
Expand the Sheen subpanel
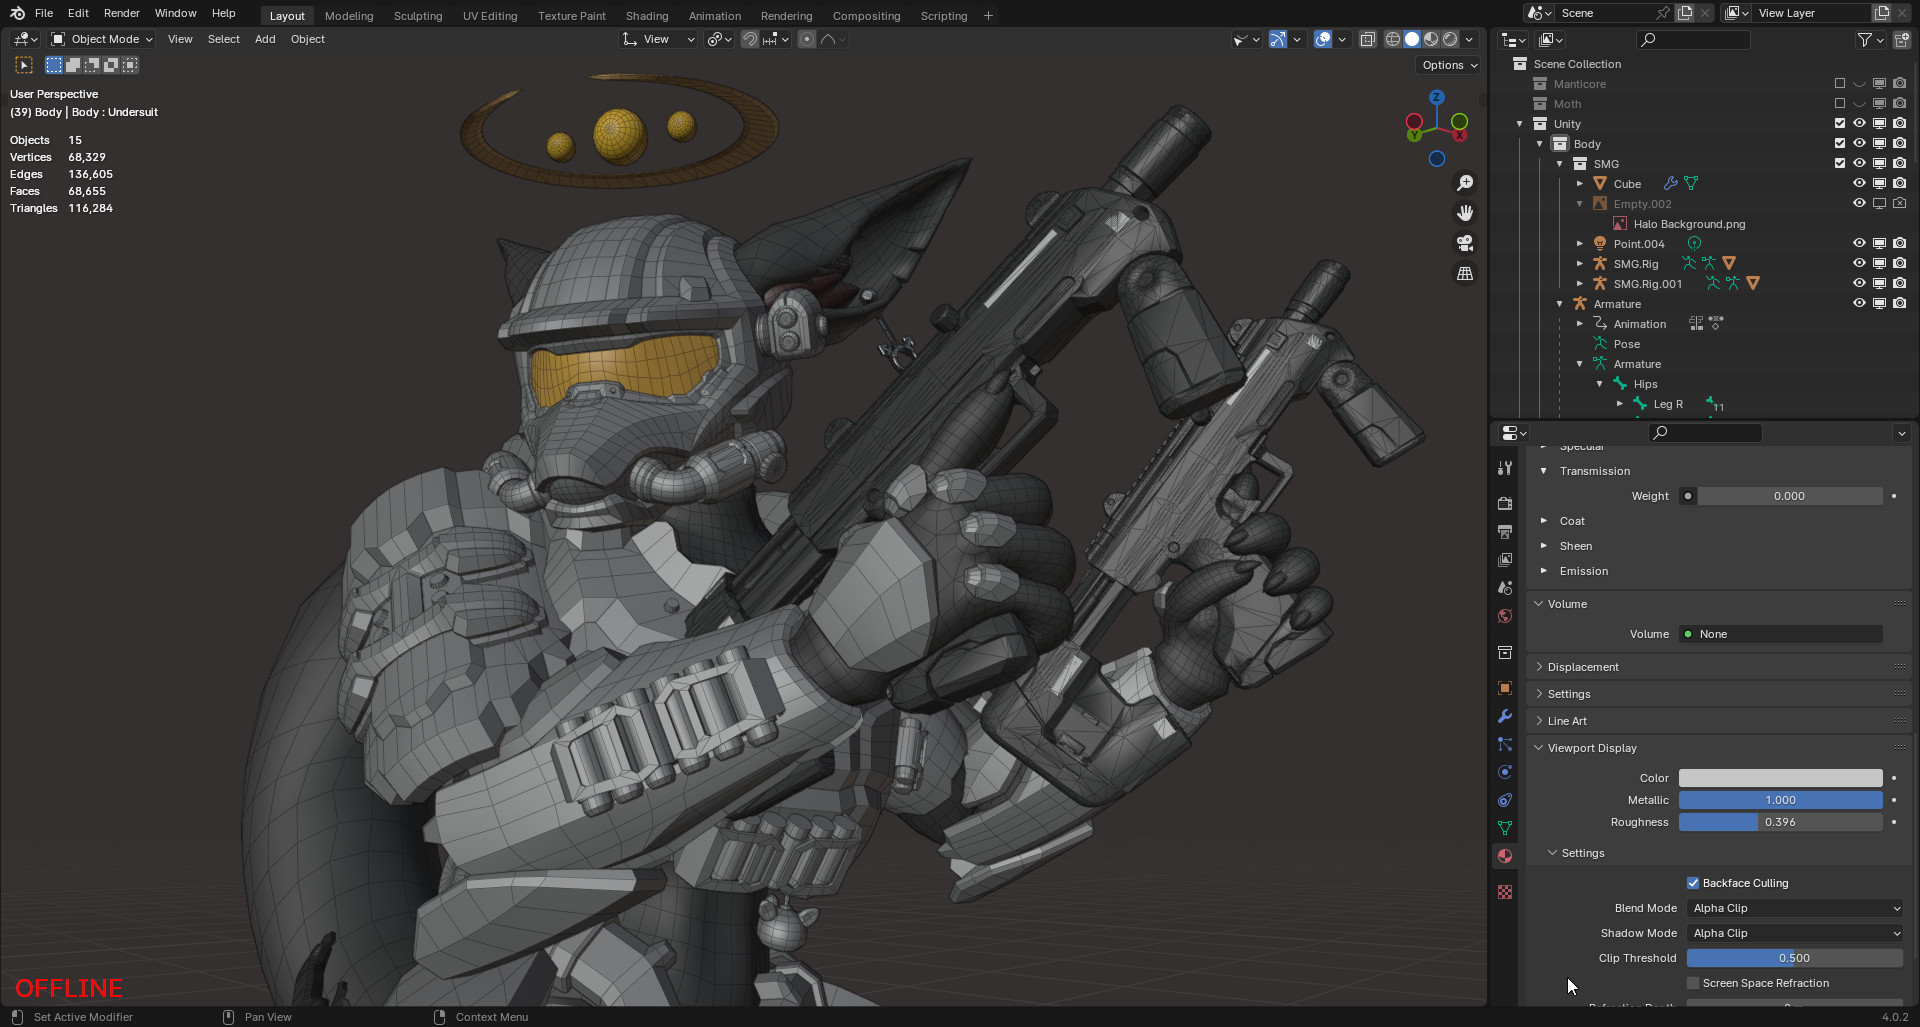coord(1544,546)
